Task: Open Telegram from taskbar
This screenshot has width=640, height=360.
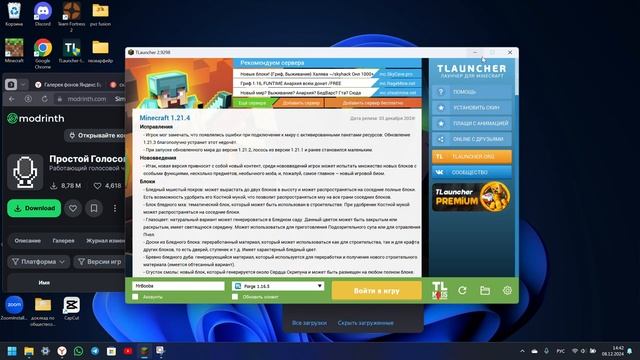Action: (95, 351)
